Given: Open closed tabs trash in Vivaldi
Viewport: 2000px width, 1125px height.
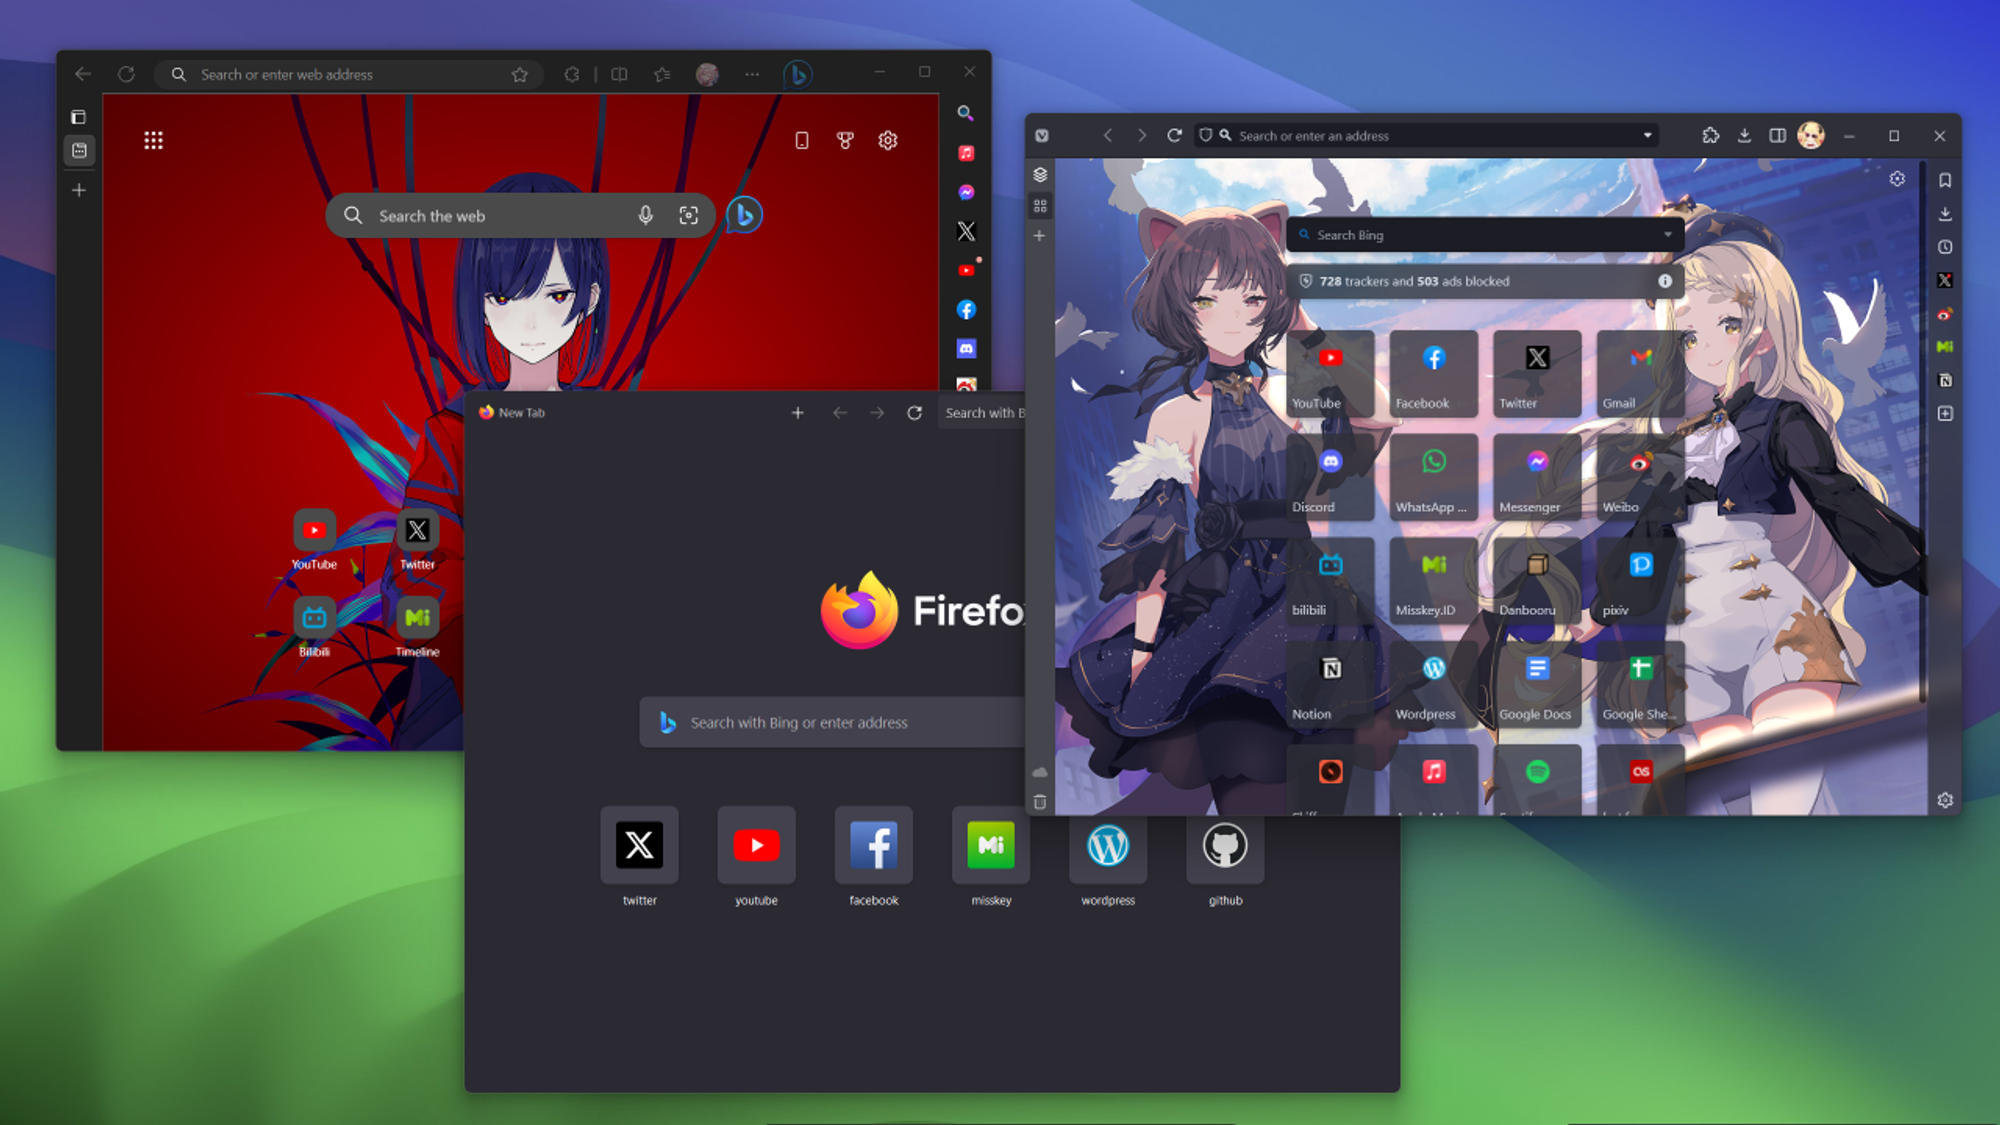Looking at the screenshot, I should (1040, 802).
